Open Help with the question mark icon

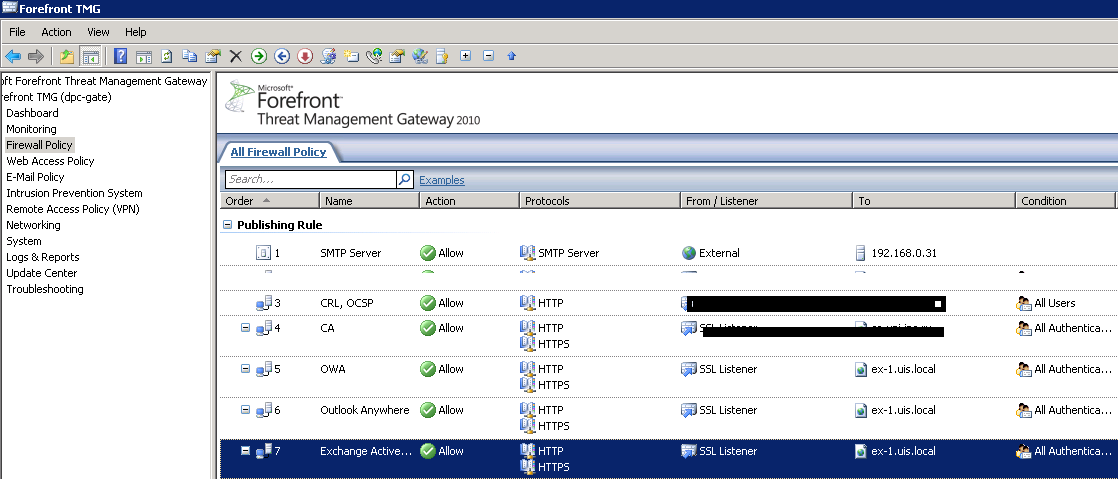pos(120,56)
